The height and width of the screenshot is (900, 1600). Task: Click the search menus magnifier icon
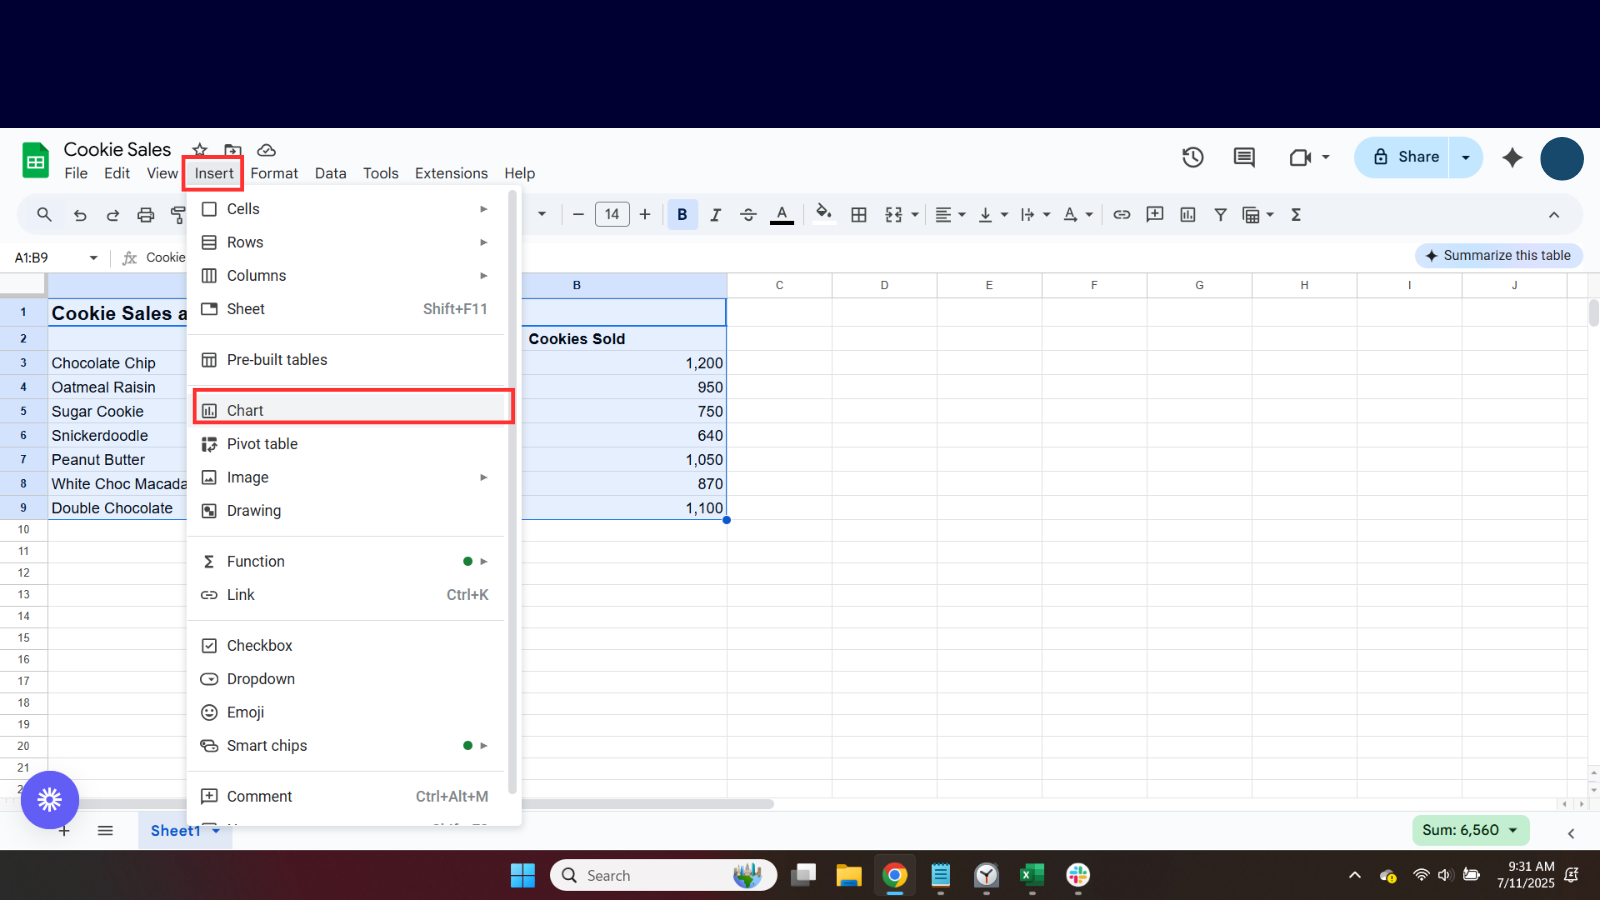pos(44,214)
